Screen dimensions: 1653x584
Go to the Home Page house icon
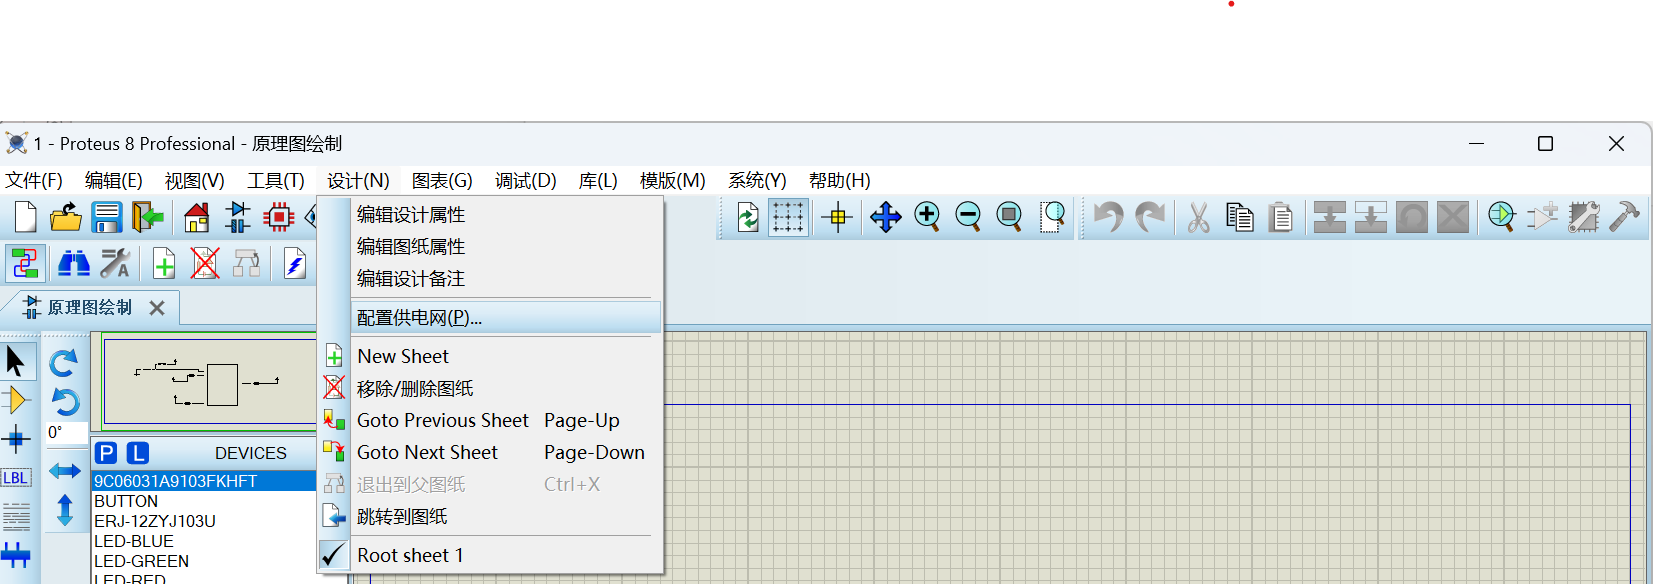pyautogui.click(x=197, y=216)
